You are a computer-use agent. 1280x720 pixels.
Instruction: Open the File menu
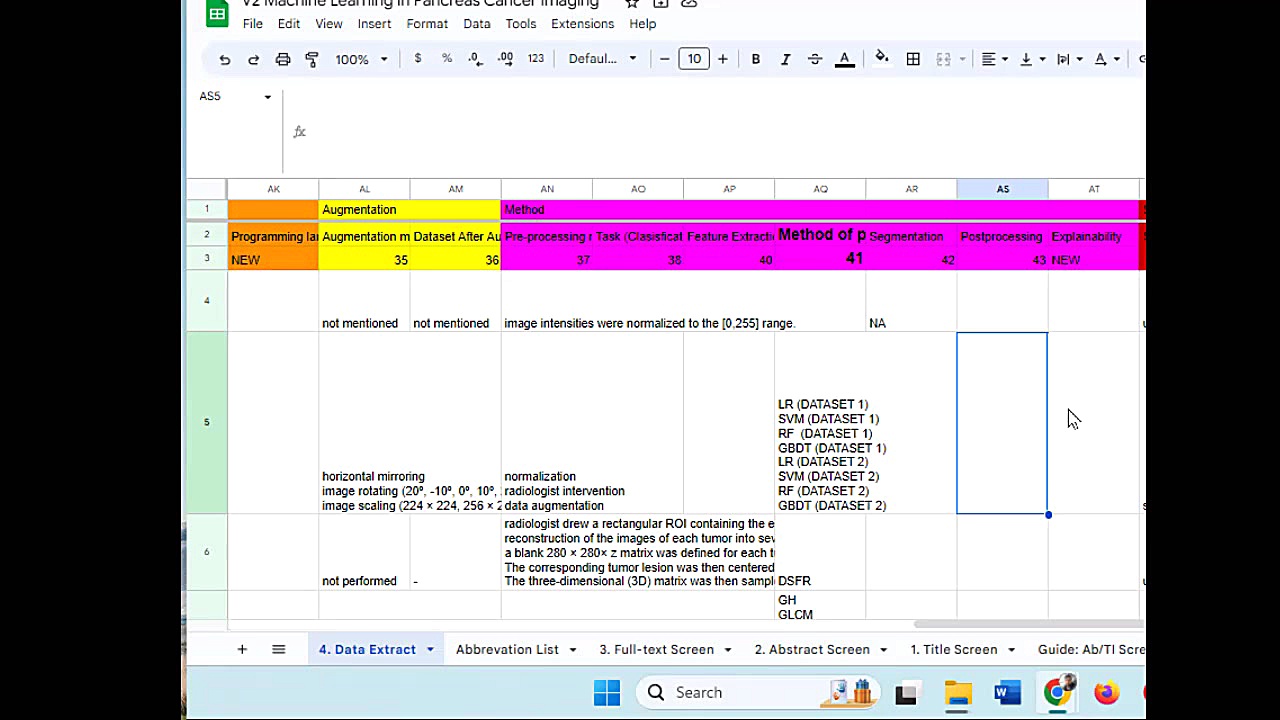(x=253, y=24)
